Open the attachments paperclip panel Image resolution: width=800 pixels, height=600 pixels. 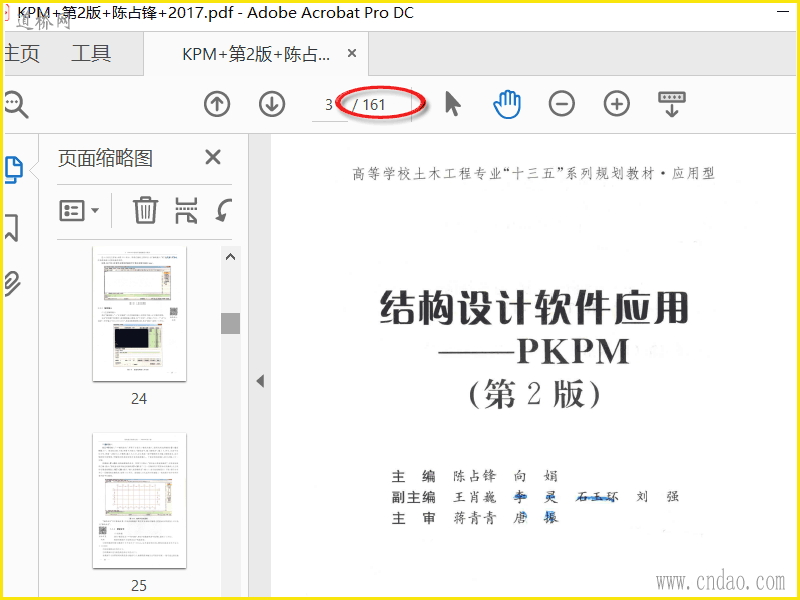(x=12, y=284)
